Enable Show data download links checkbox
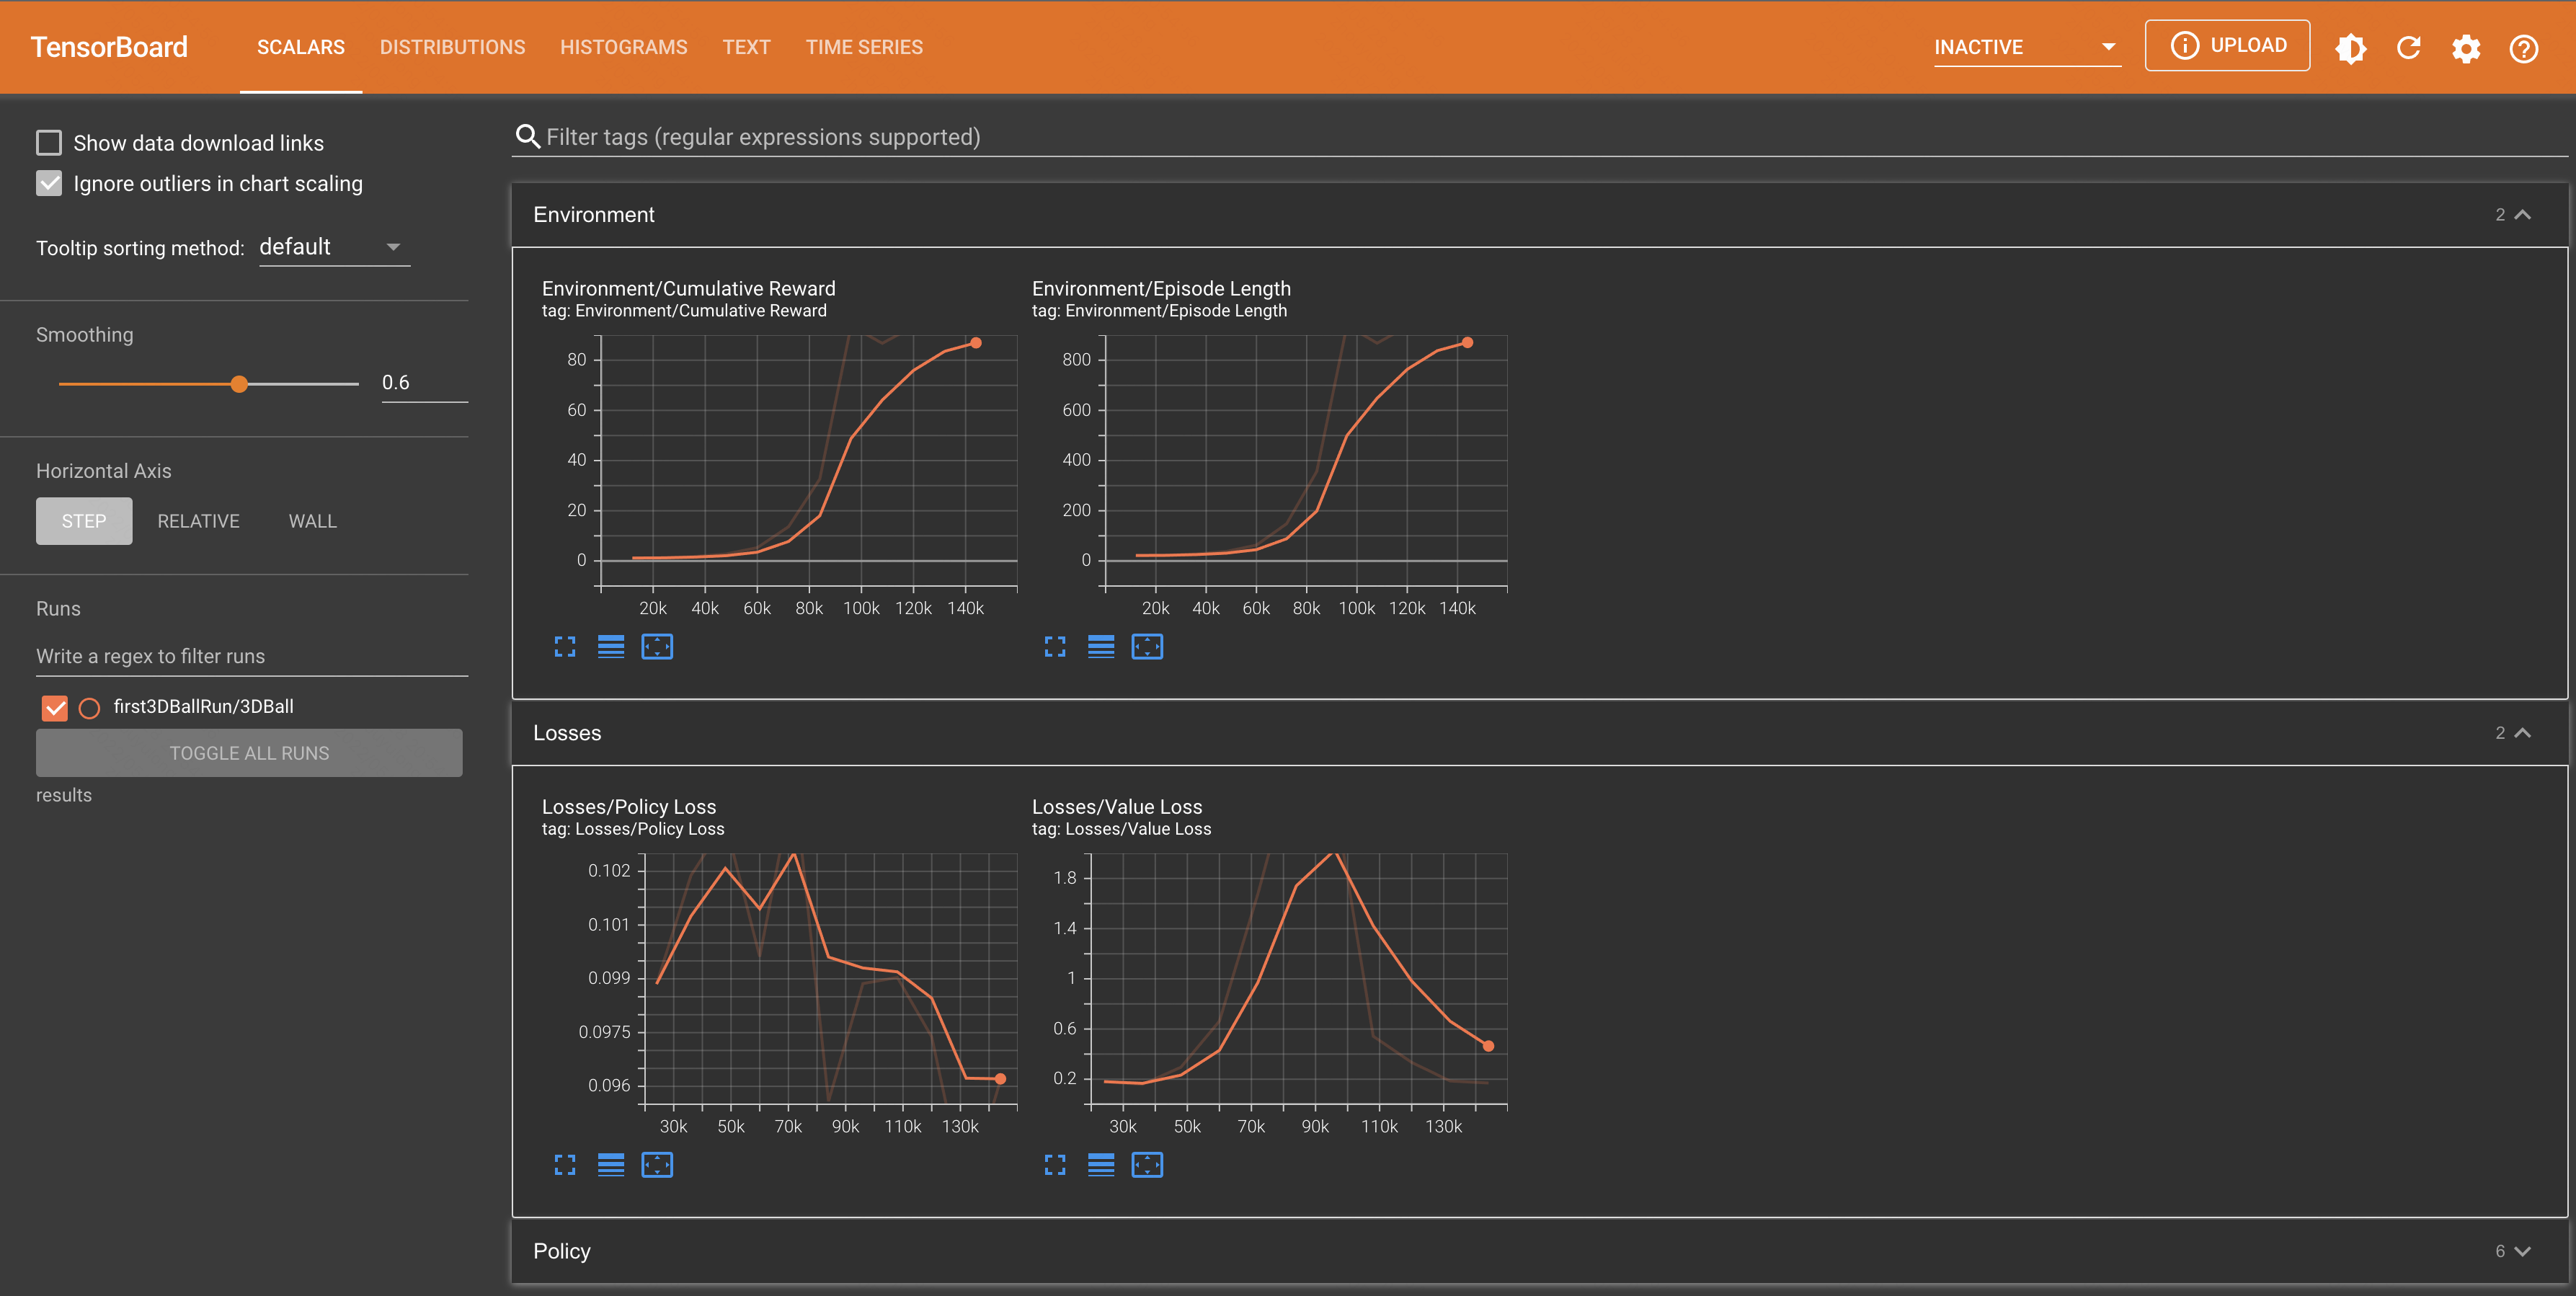 click(x=49, y=143)
